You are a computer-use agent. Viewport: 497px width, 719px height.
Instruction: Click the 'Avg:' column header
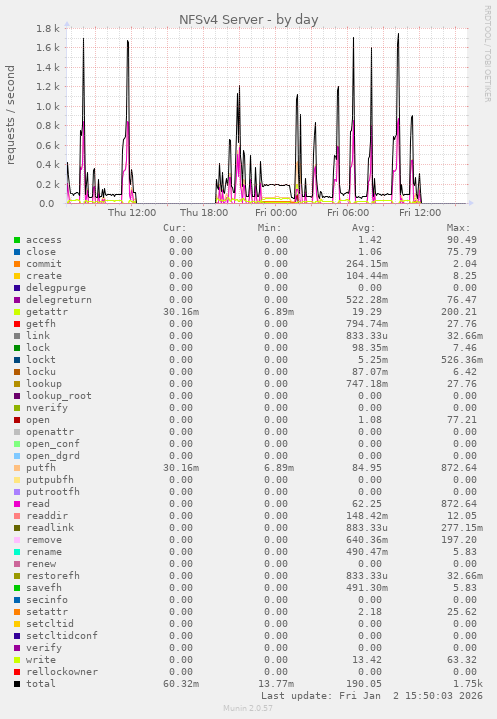click(x=364, y=228)
